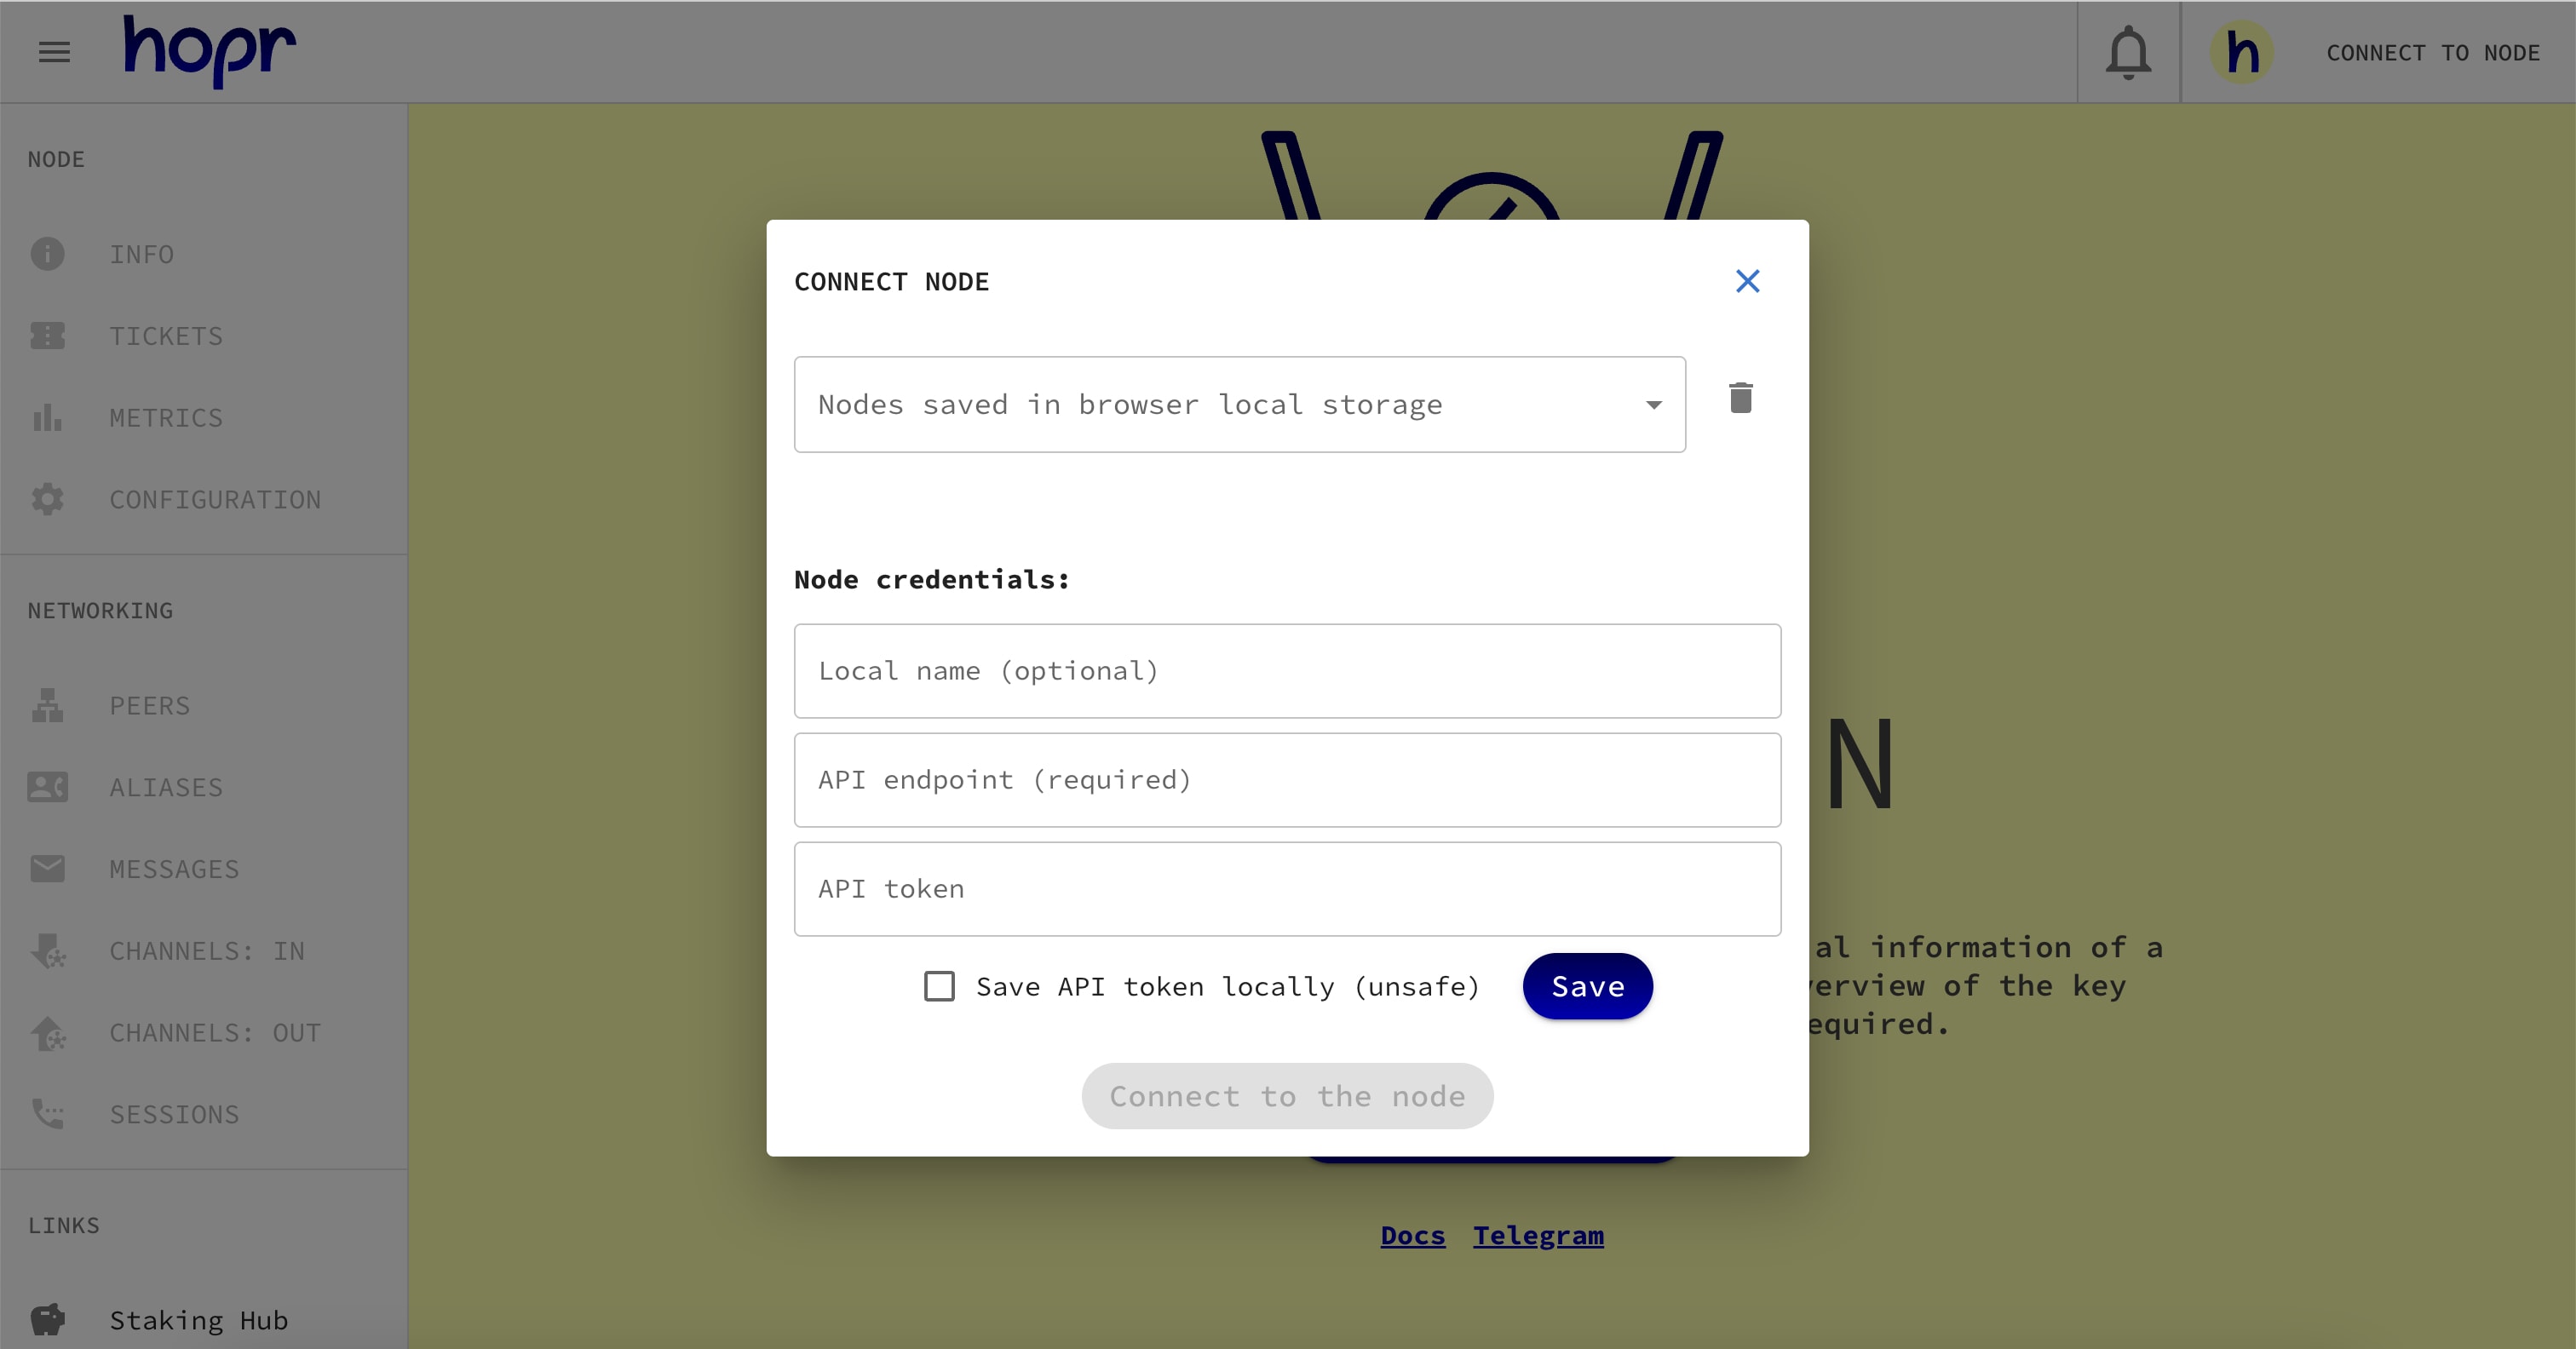The image size is (2576, 1349).
Task: Open notifications bell
Action: coord(2128,52)
